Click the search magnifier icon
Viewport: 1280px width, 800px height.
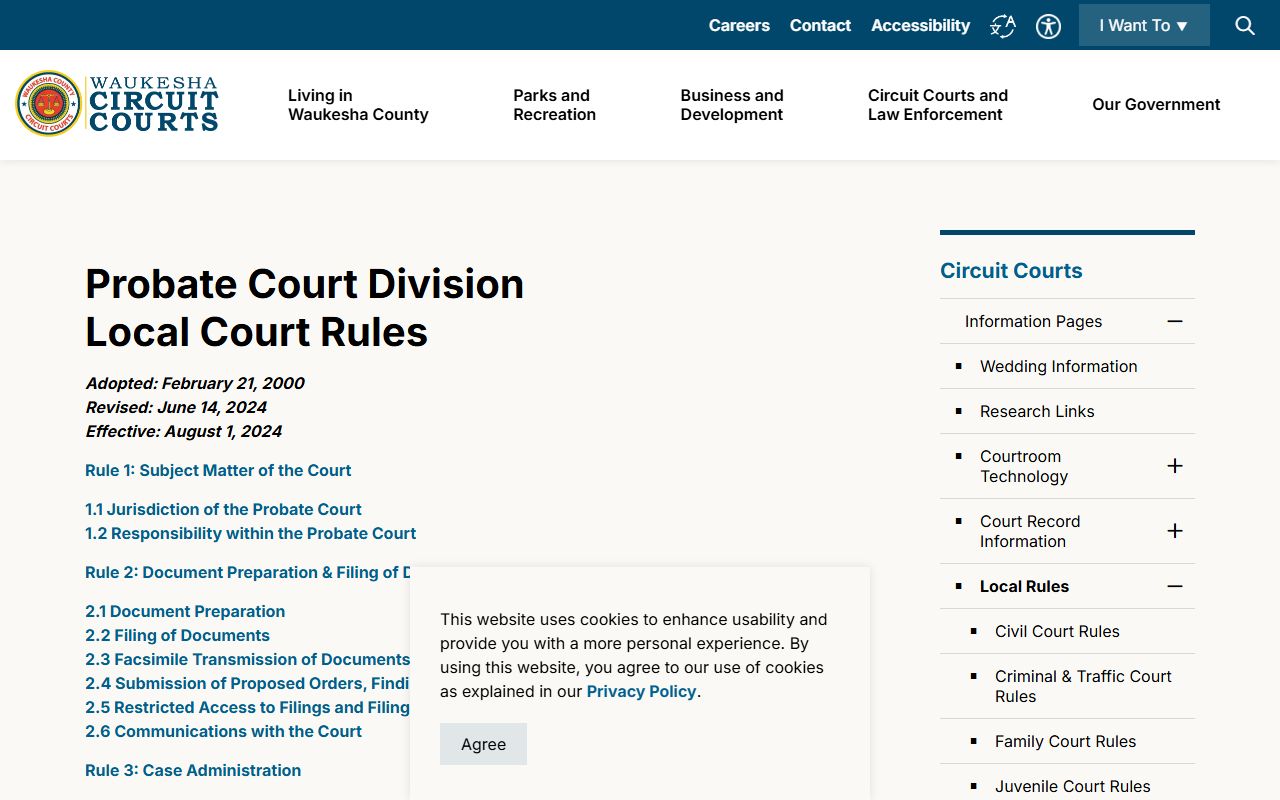[x=1245, y=25]
